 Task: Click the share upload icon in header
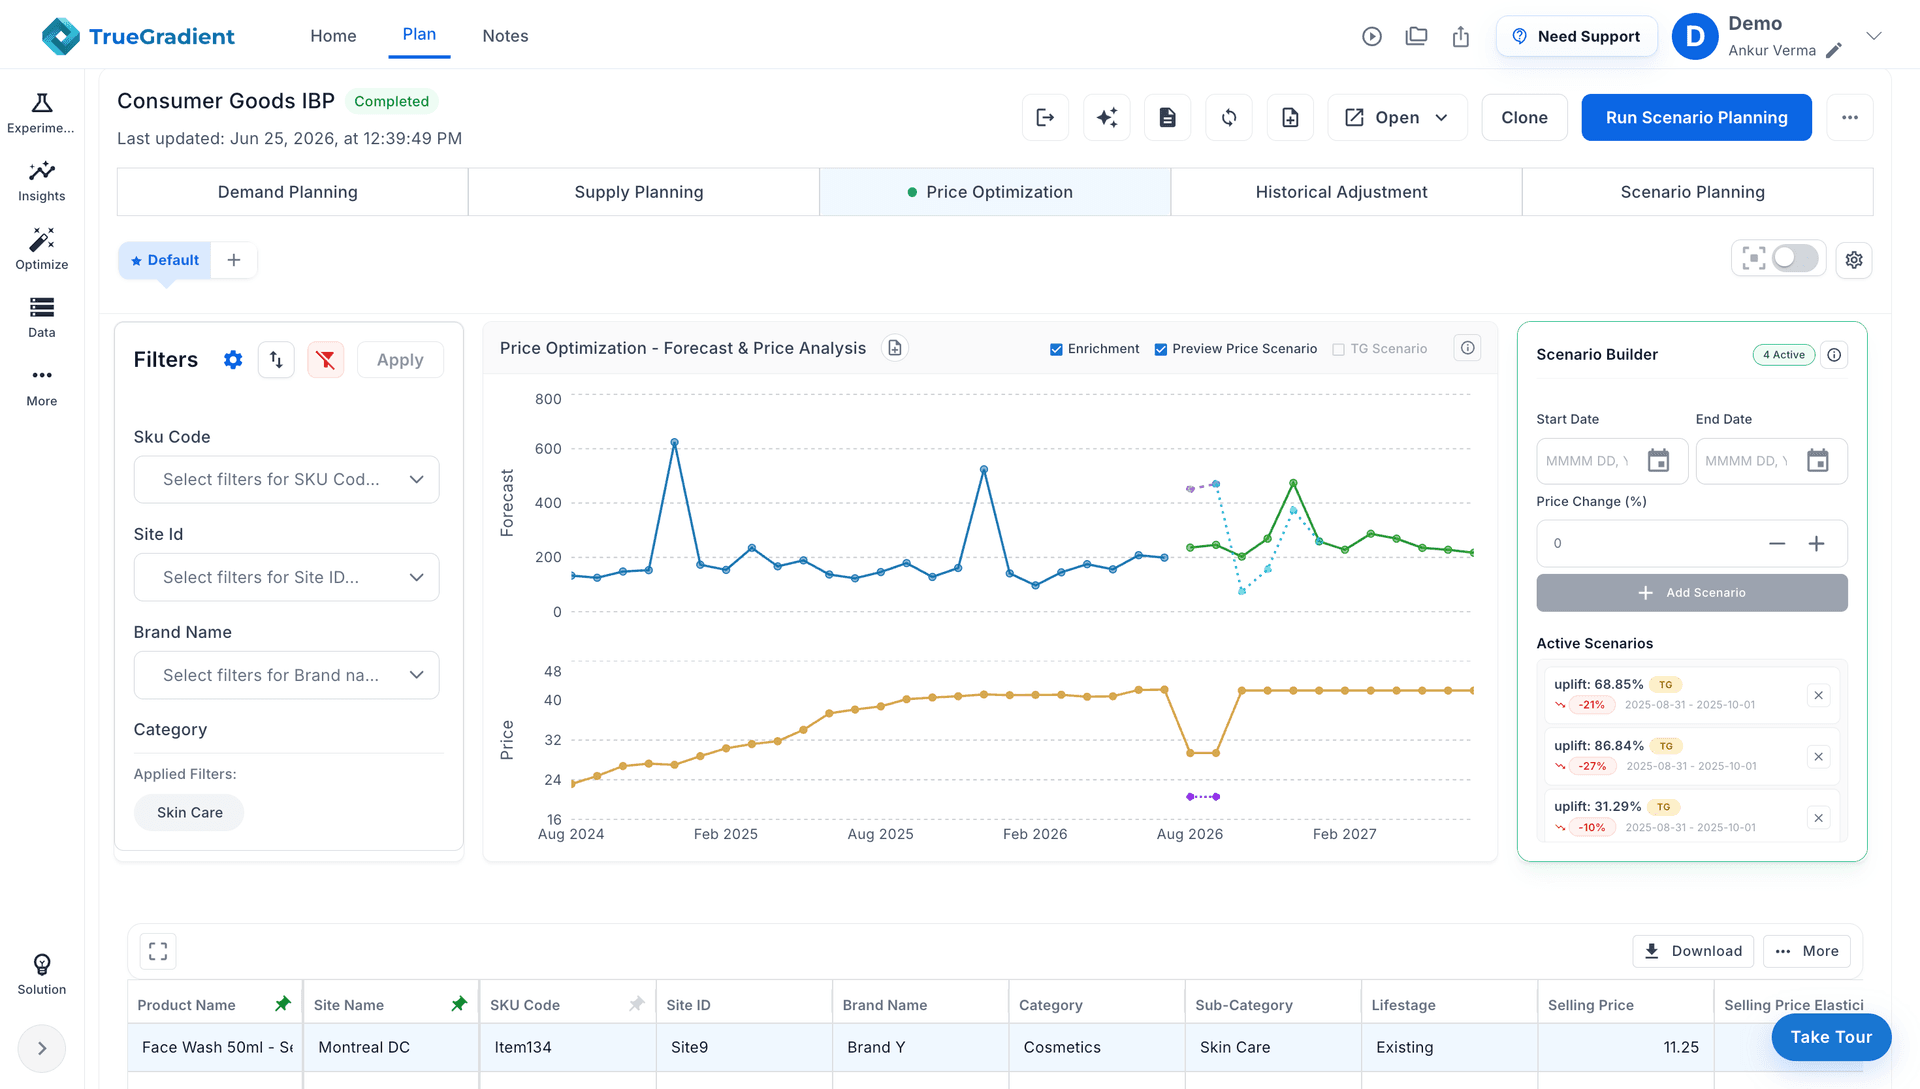1461,36
